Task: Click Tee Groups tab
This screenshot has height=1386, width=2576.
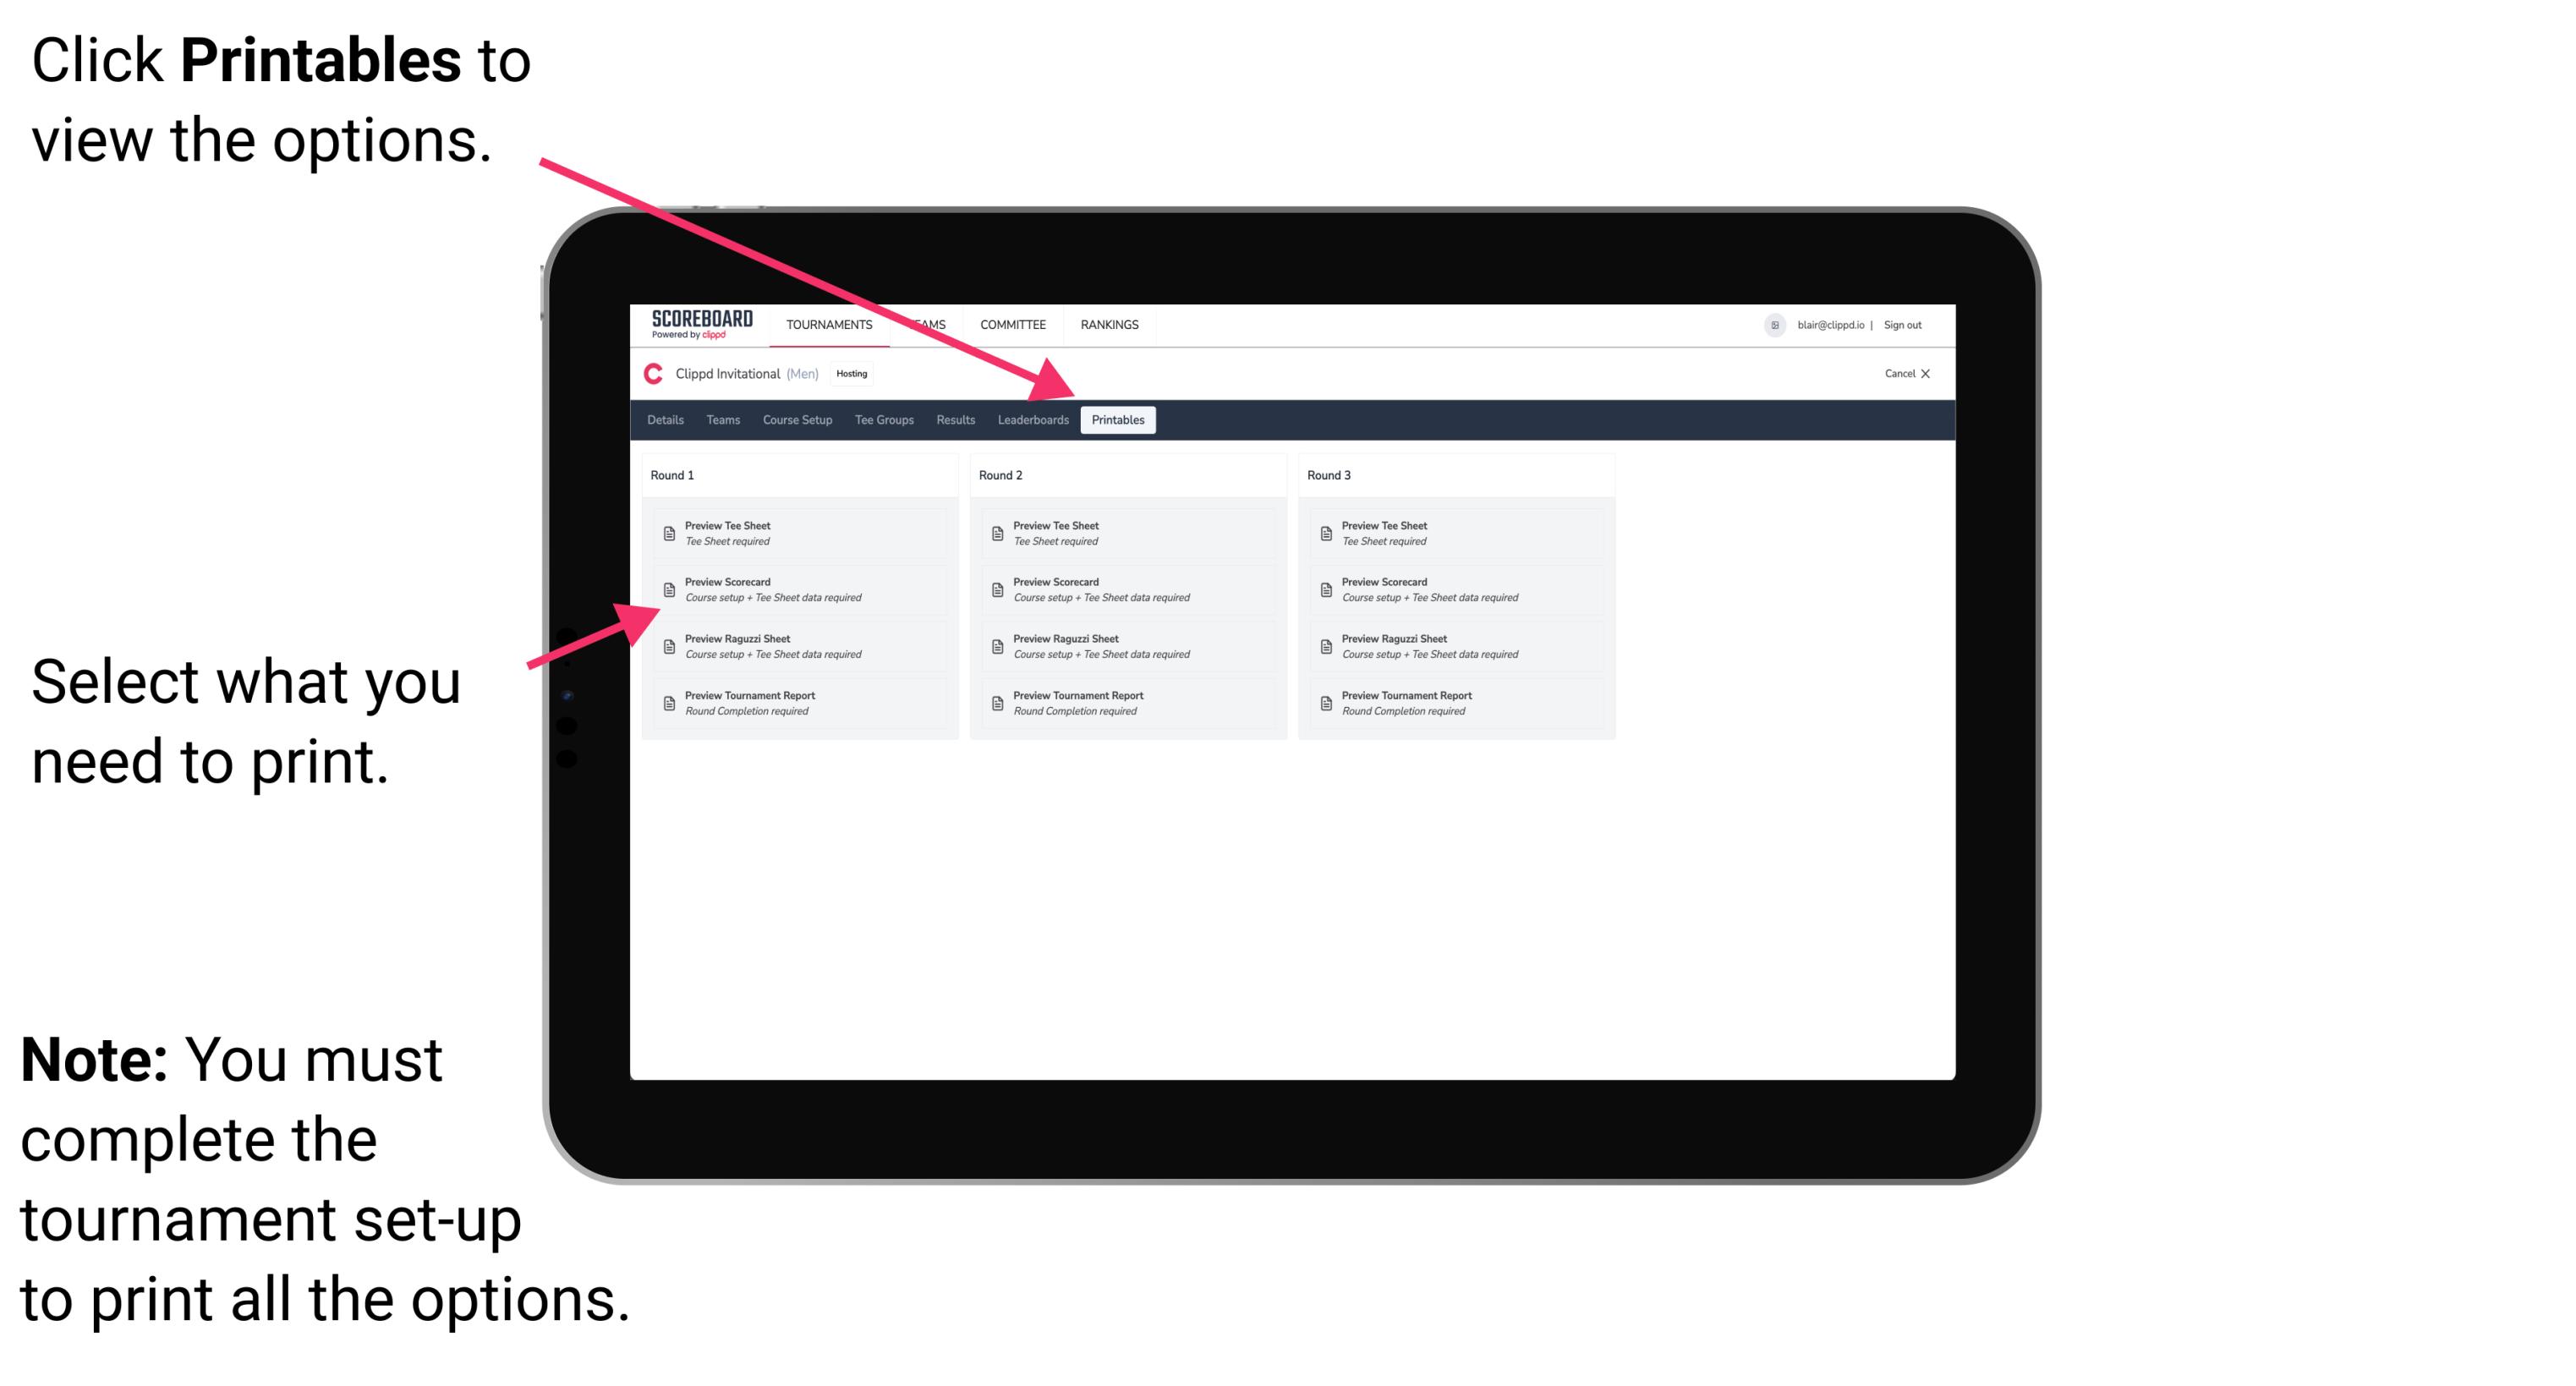Action: coord(881,420)
